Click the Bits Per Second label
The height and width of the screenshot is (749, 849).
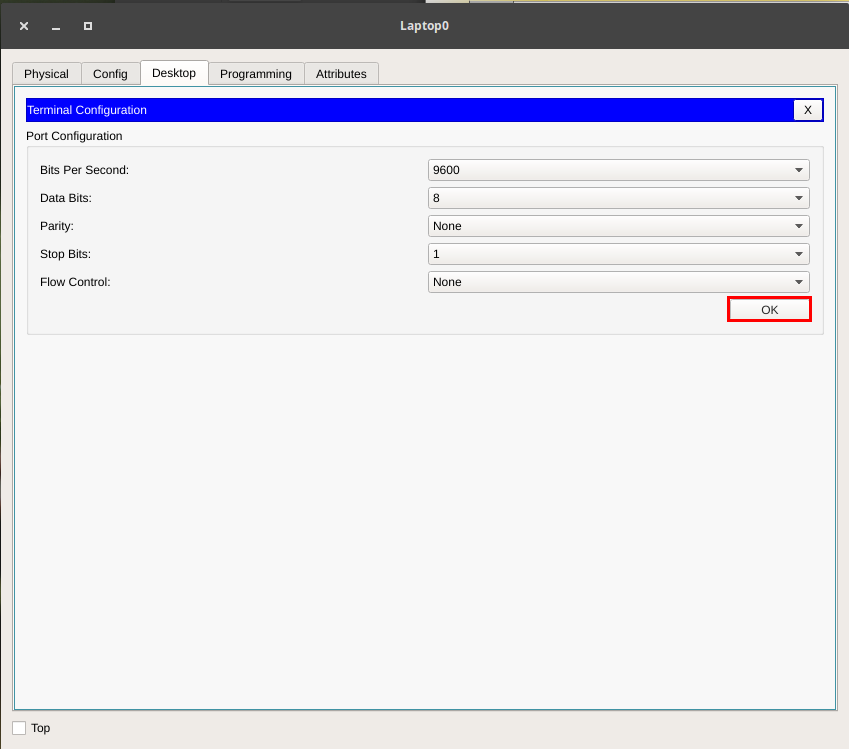pyautogui.click(x=84, y=170)
